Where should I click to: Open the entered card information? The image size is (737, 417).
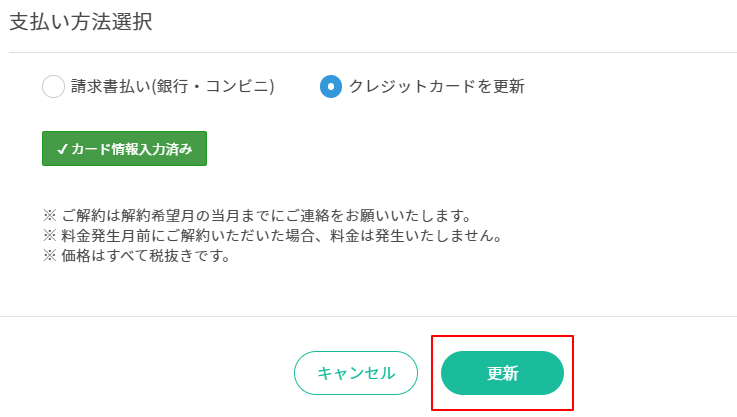pyautogui.click(x=124, y=149)
